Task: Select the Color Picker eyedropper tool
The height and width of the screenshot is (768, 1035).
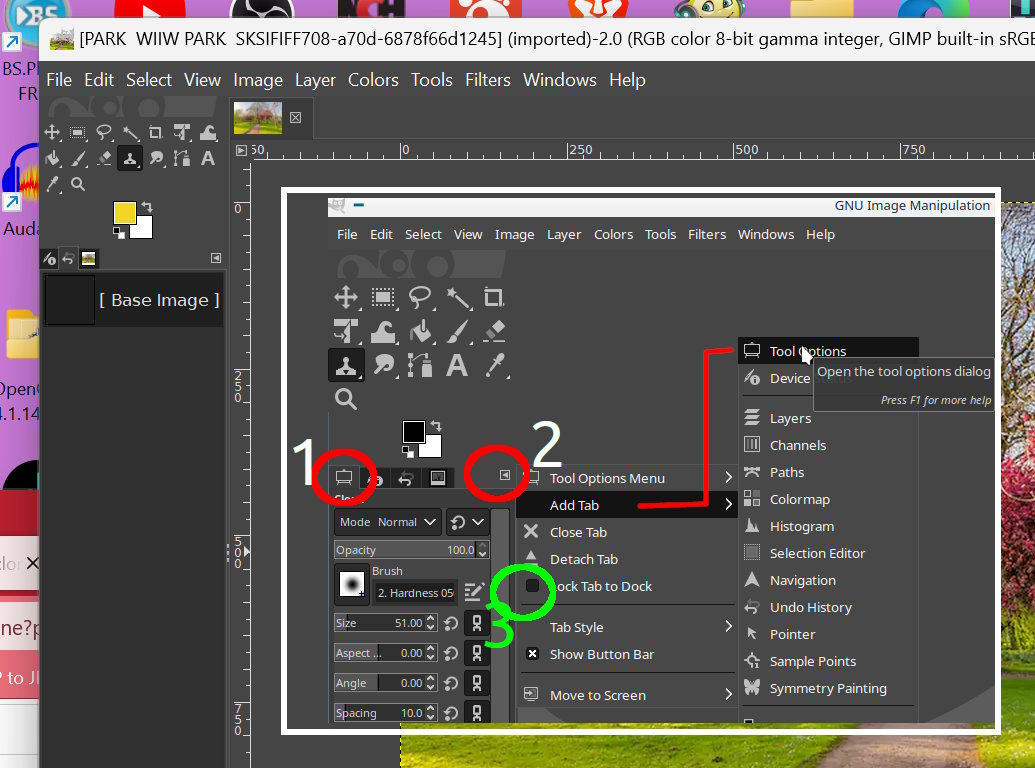Action: (52, 184)
